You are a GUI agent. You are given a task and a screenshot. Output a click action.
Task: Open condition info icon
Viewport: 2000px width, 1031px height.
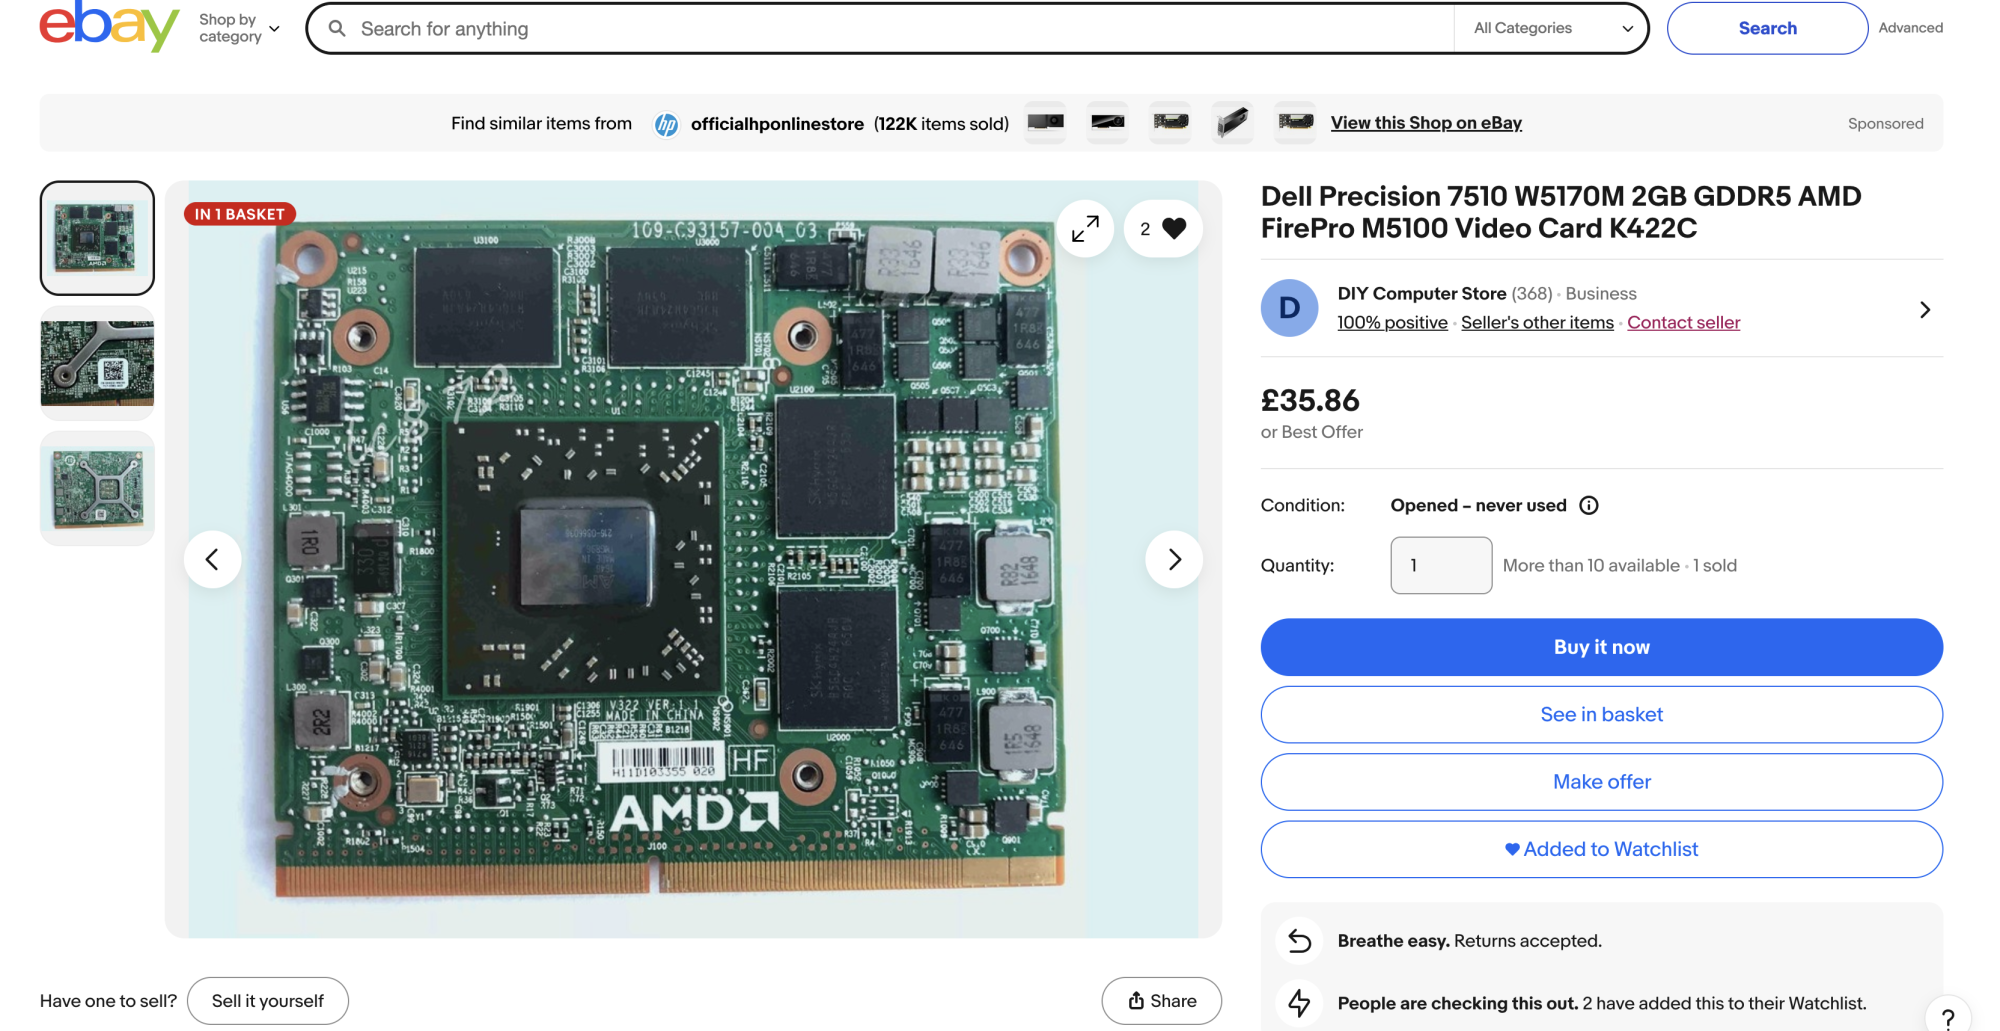point(1588,505)
